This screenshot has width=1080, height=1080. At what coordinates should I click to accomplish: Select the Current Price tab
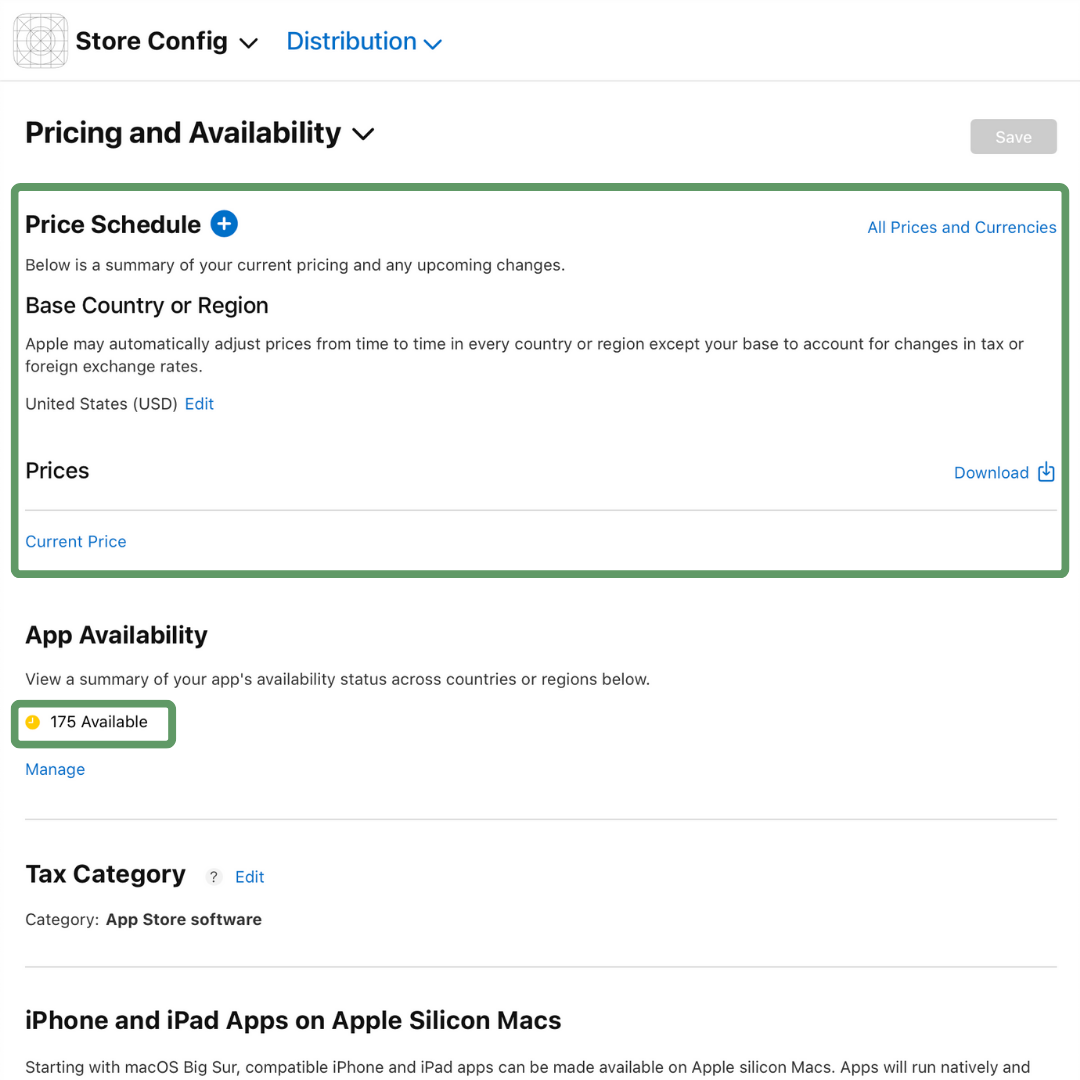tap(75, 541)
